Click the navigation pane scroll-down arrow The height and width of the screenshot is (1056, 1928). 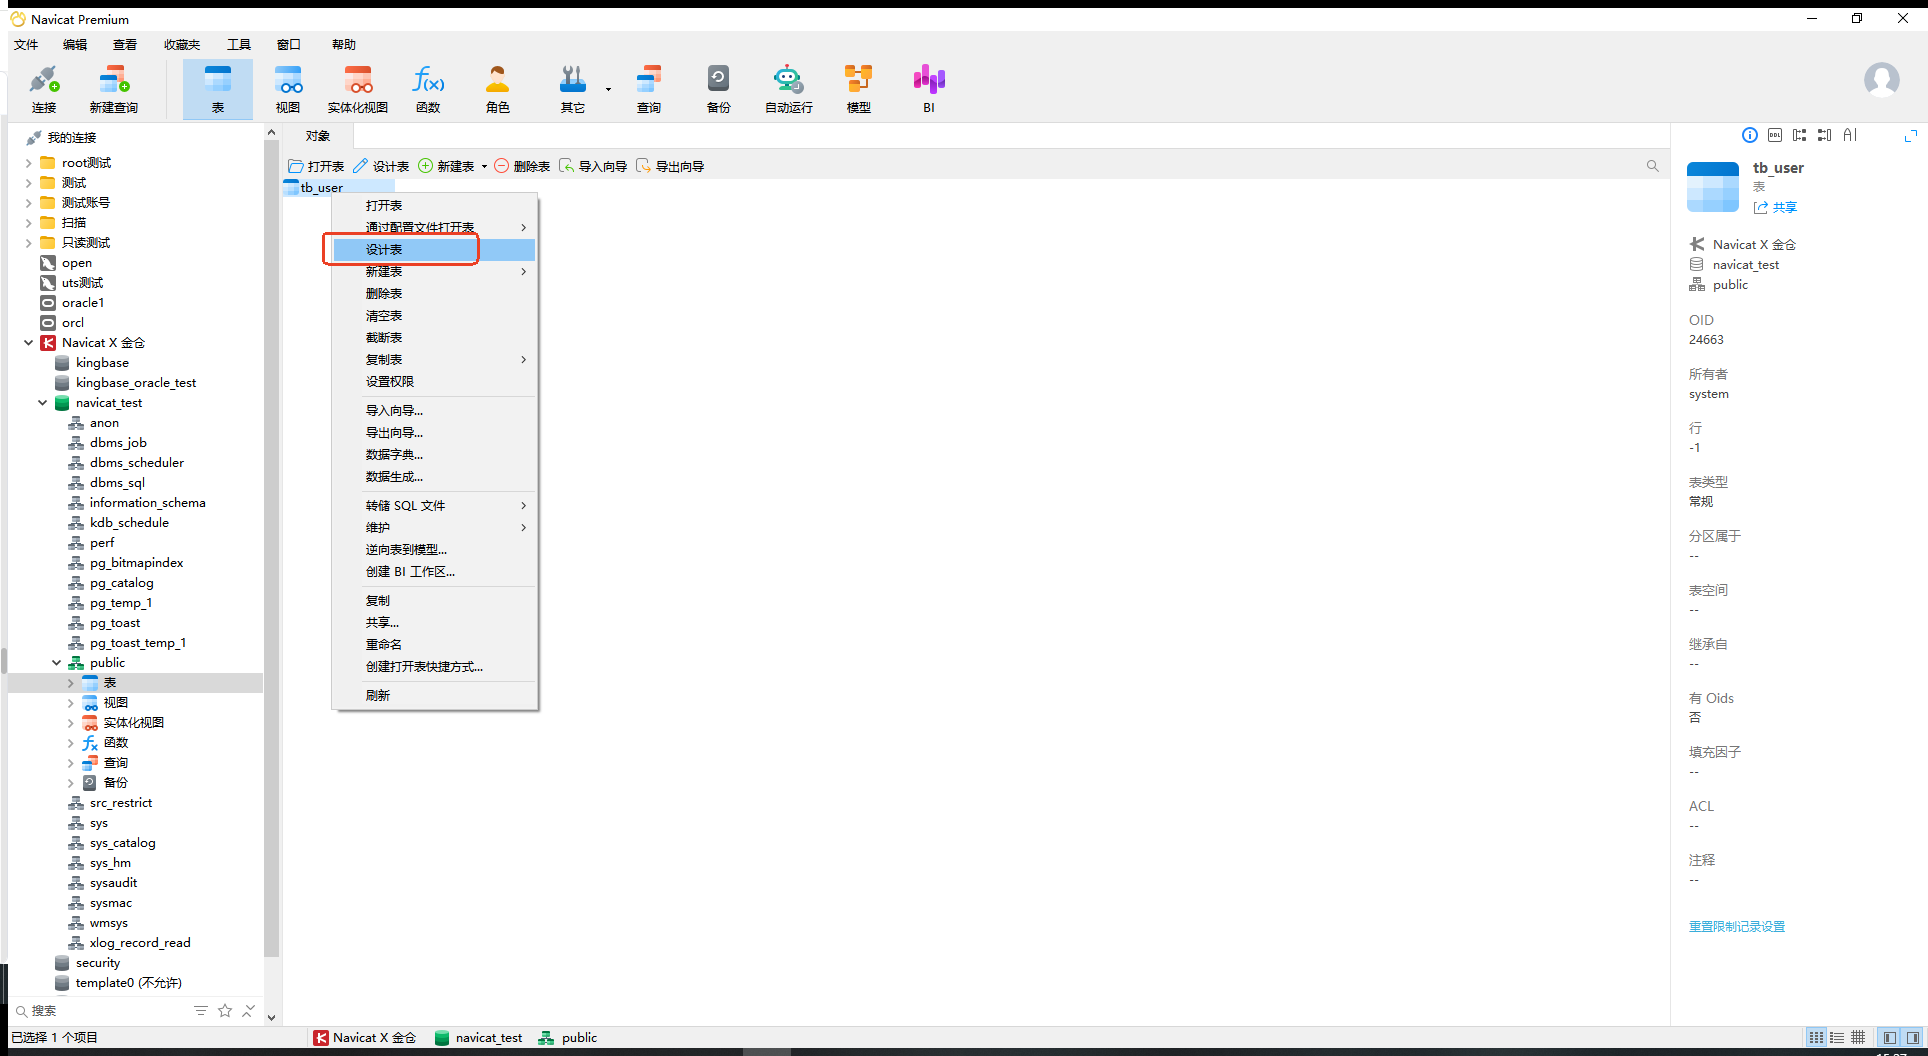(x=271, y=1018)
